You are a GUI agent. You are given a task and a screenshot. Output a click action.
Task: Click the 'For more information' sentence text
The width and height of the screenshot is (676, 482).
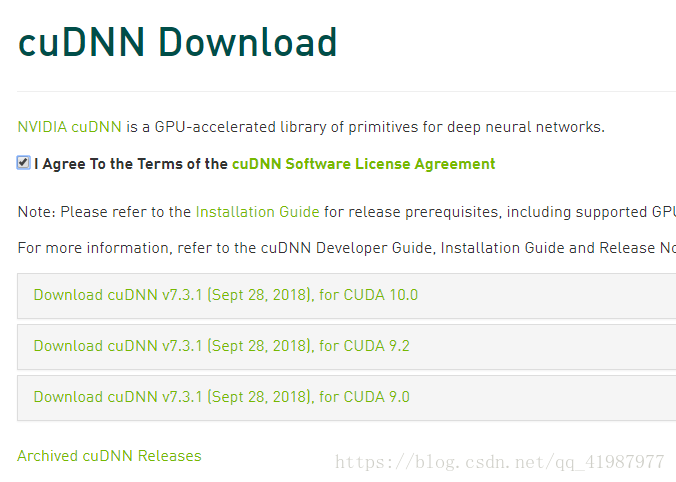[x=347, y=248]
